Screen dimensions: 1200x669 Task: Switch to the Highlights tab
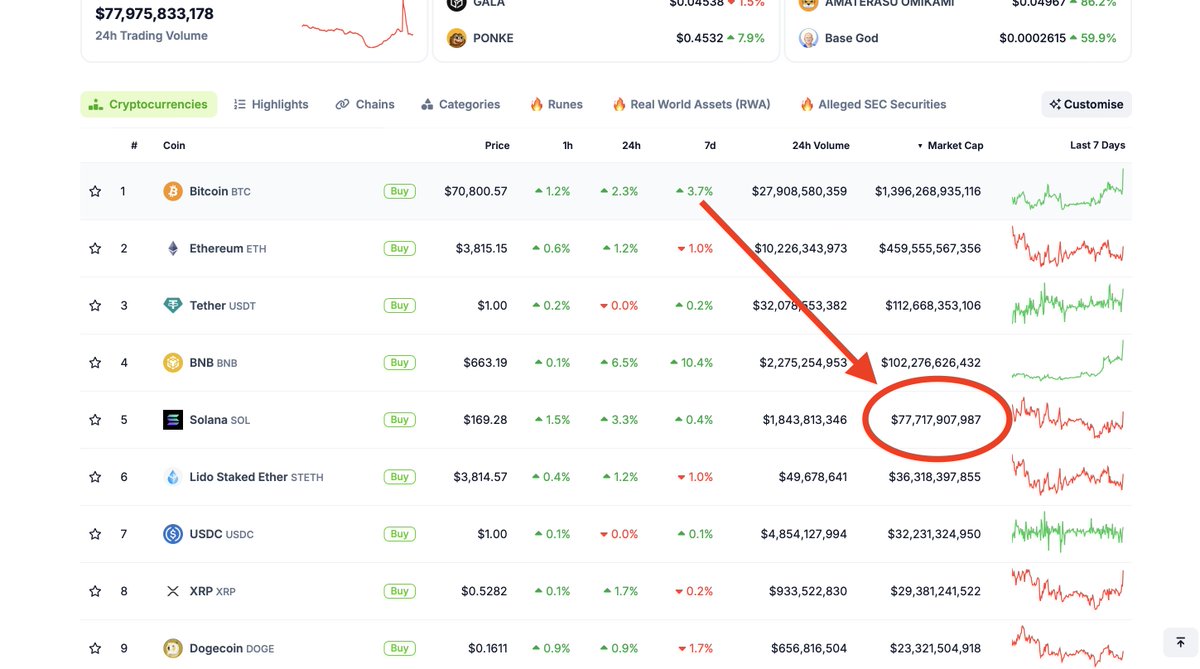[x=271, y=103]
